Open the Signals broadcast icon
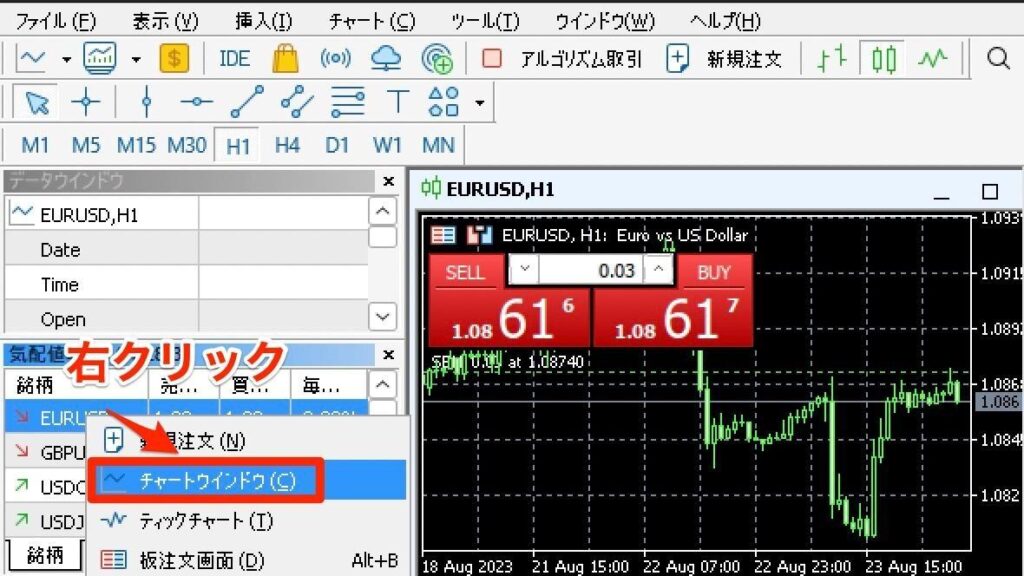Image resolution: width=1024 pixels, height=576 pixels. 336,58
